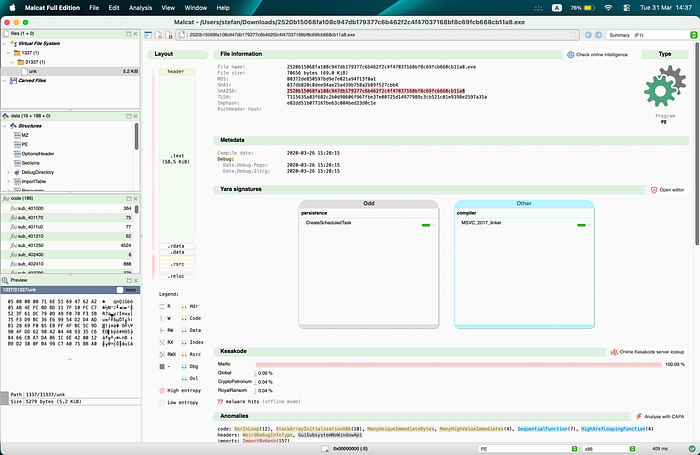700x455 pixels.
Task: Click the HighXrefLoopingFunction anomaly link
Action: [613, 429]
